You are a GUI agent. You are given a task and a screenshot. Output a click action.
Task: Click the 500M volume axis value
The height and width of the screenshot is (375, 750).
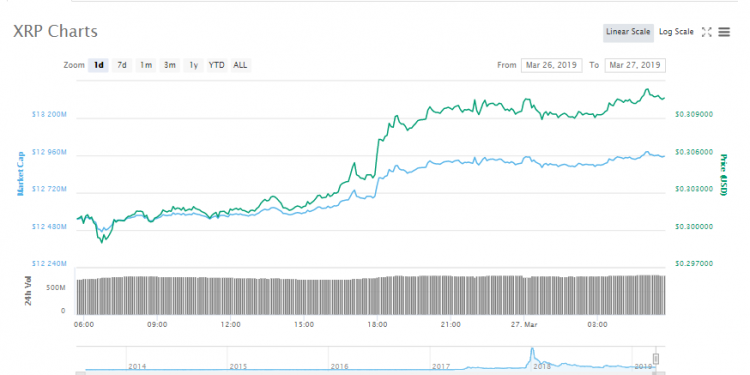tap(55, 288)
